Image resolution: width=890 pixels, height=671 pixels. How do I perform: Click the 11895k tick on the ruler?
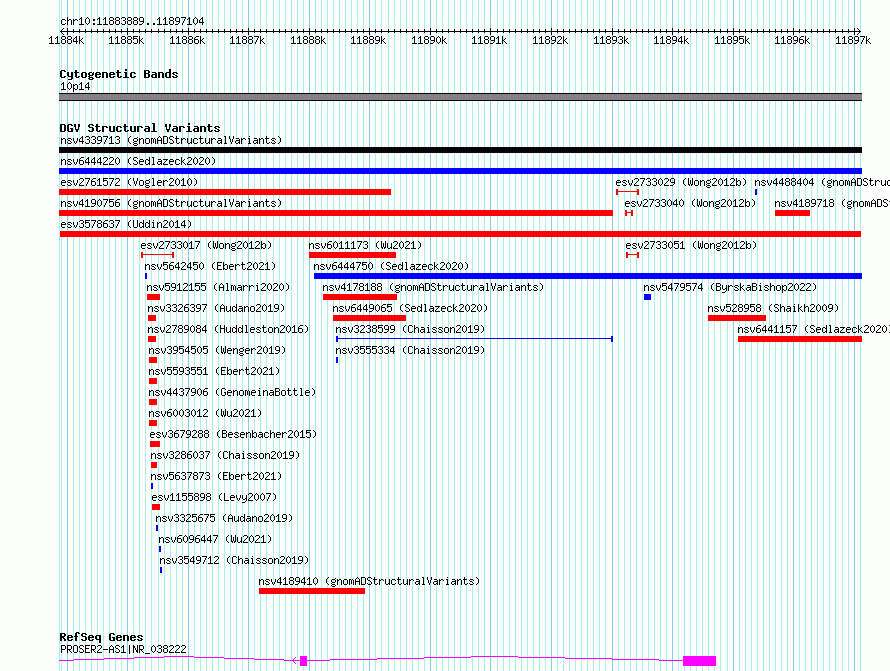coord(732,40)
